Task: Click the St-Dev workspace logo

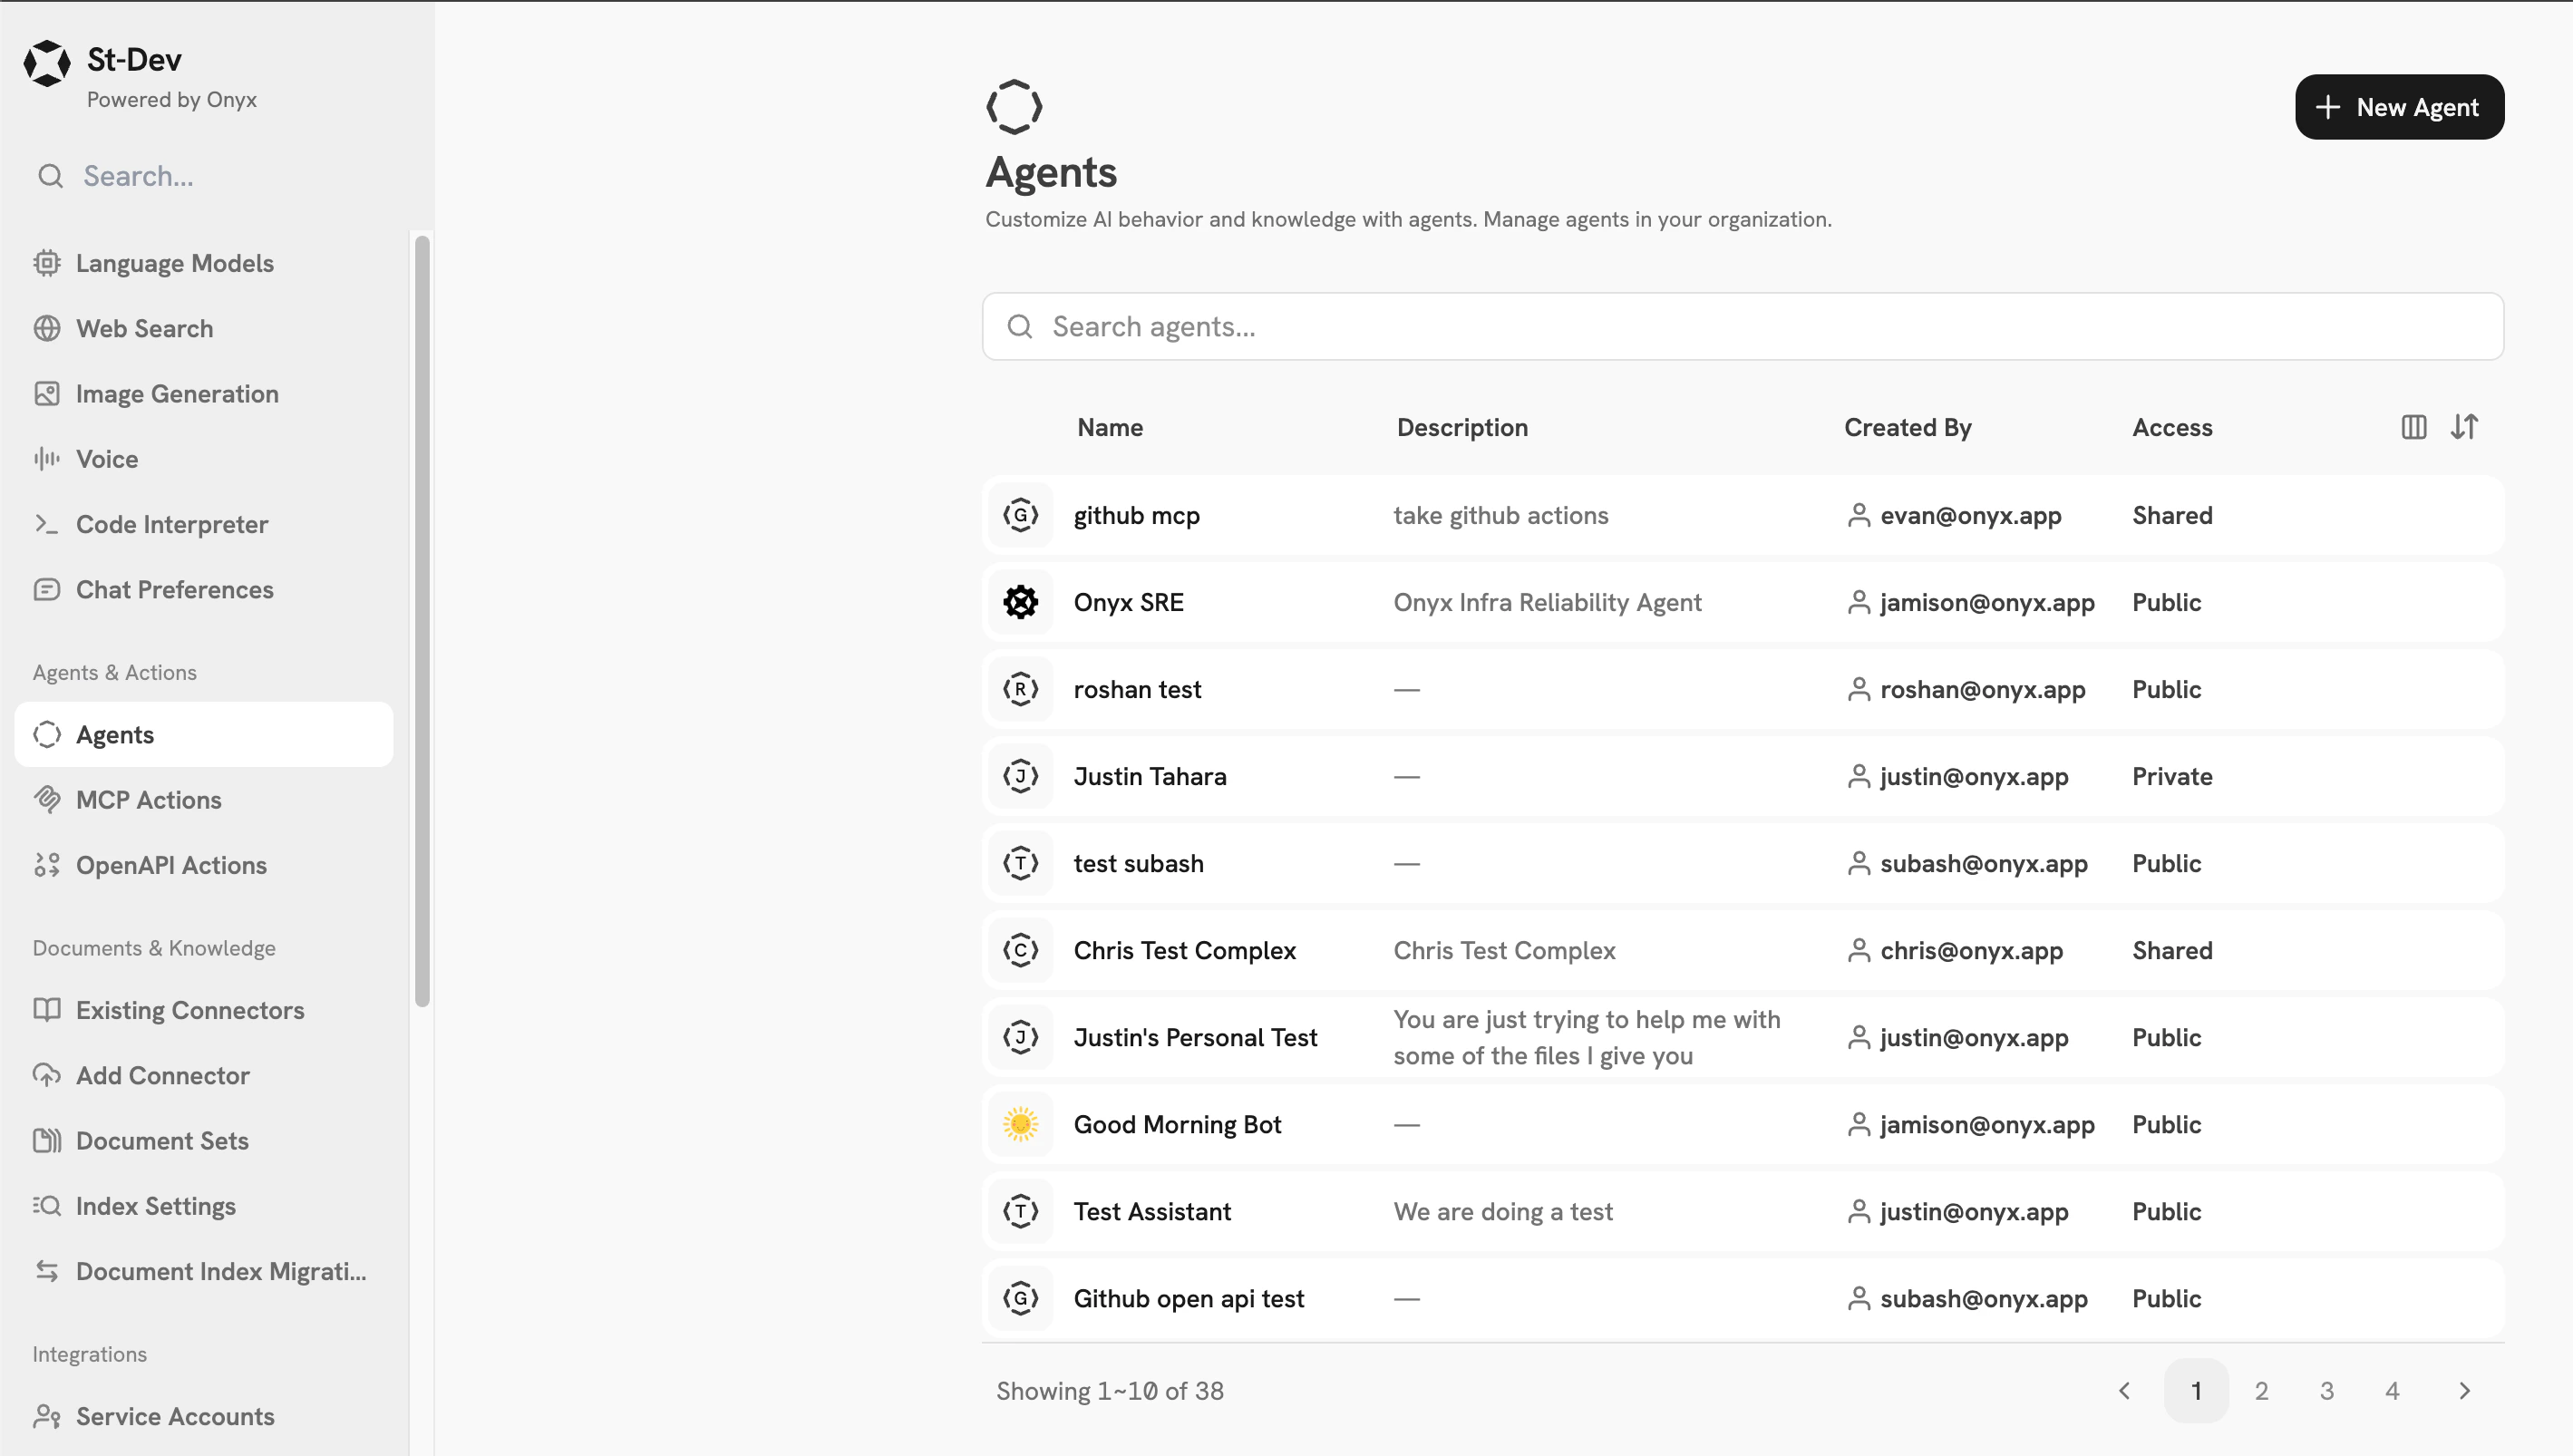Action: pyautogui.click(x=46, y=63)
